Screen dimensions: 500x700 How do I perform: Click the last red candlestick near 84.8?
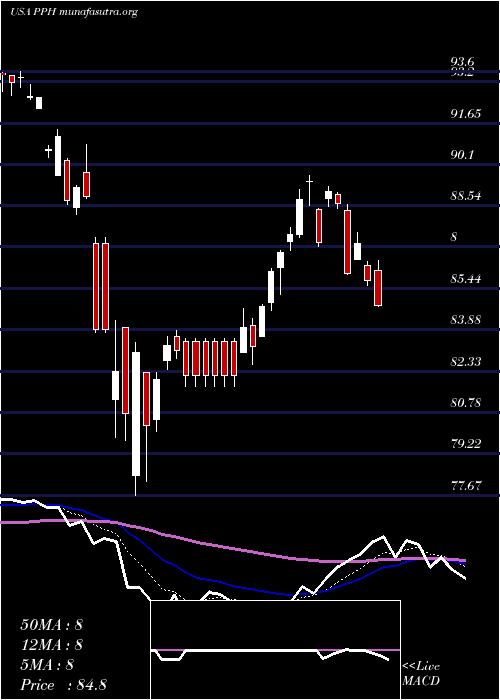[x=378, y=288]
